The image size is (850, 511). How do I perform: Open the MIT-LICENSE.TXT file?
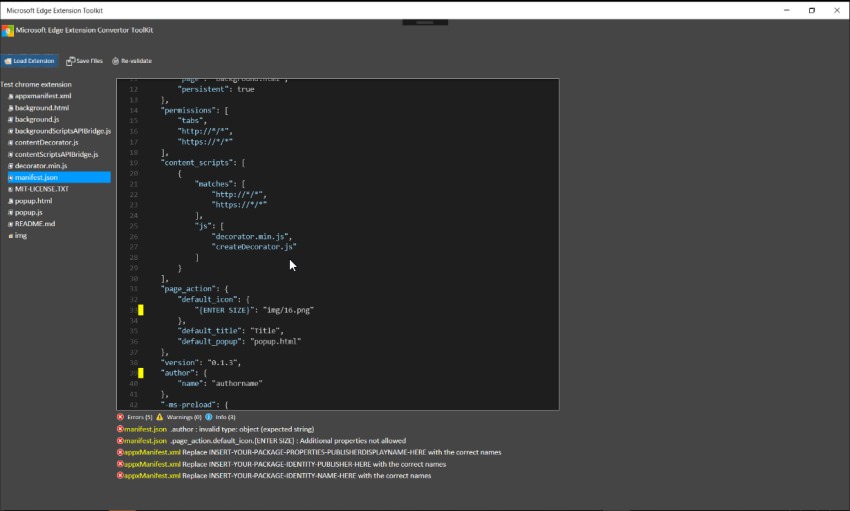pos(42,189)
